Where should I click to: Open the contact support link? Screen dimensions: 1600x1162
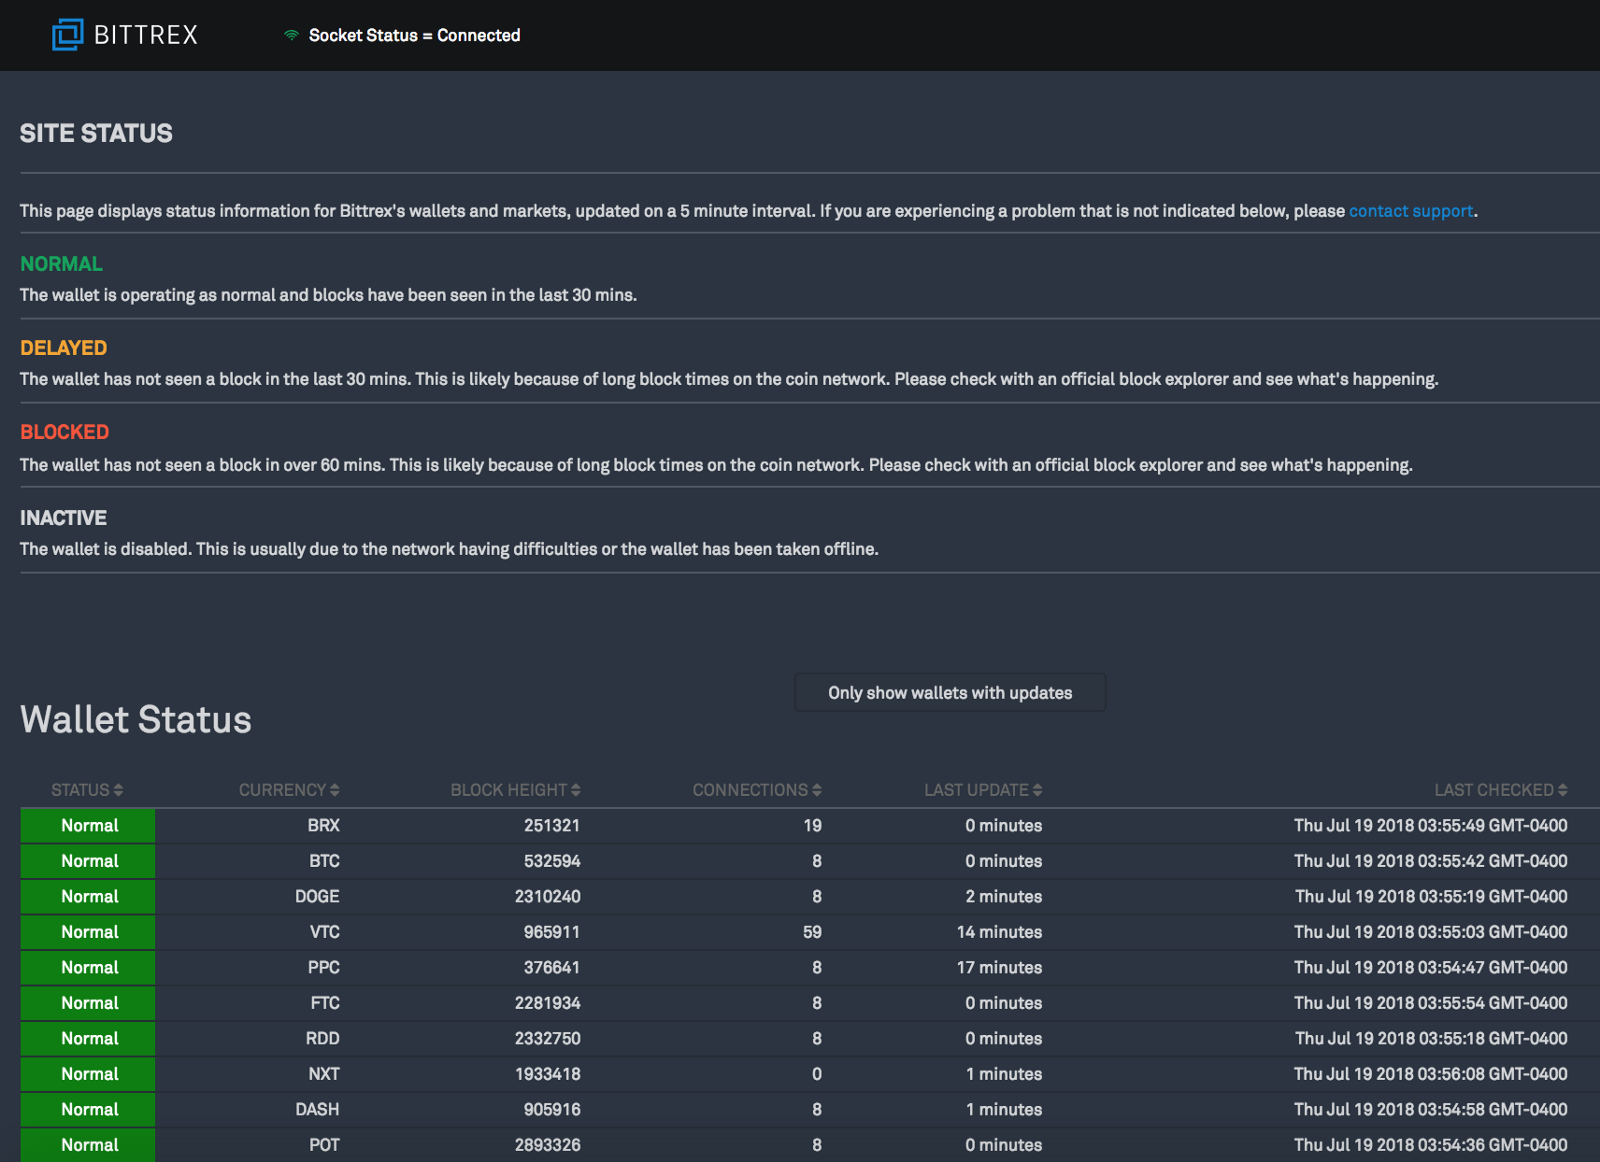click(x=1410, y=211)
